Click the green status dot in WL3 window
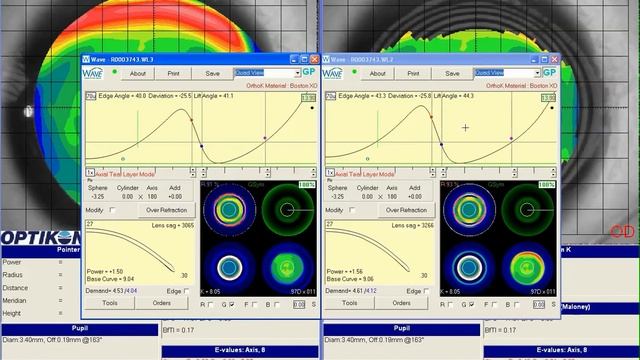The image size is (640, 360). pos(115,72)
